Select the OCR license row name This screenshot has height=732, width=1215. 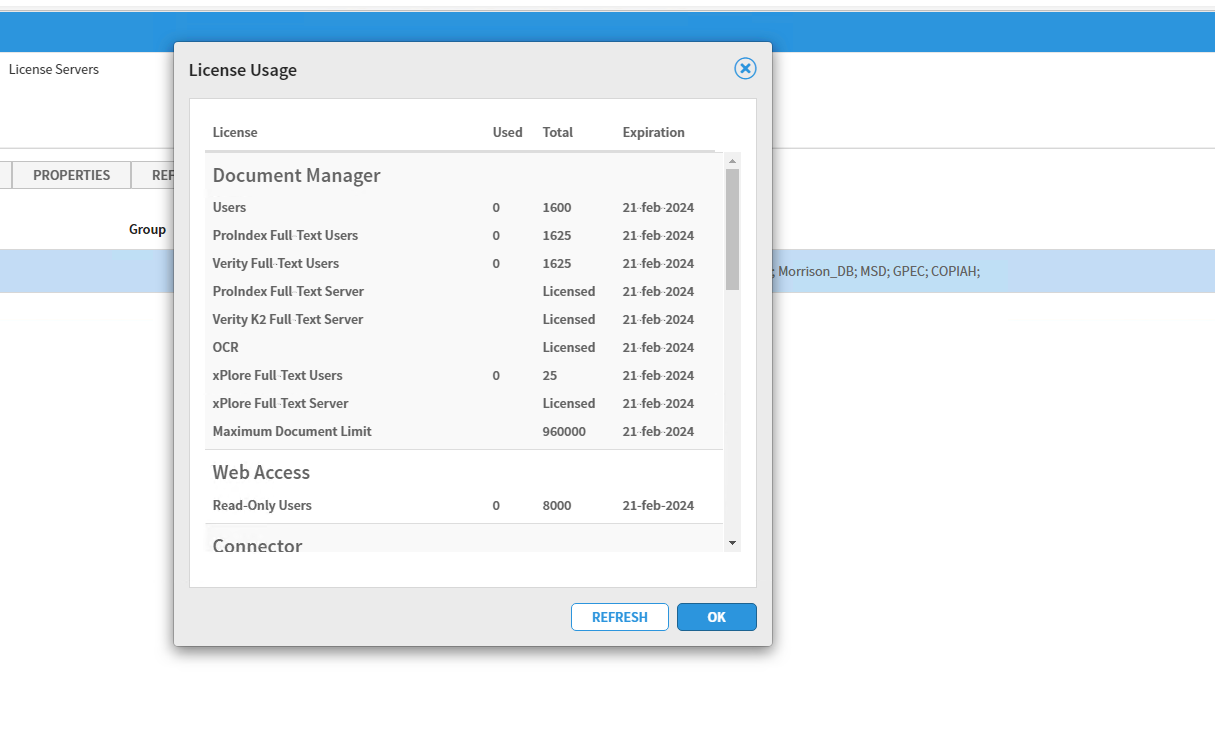point(226,347)
